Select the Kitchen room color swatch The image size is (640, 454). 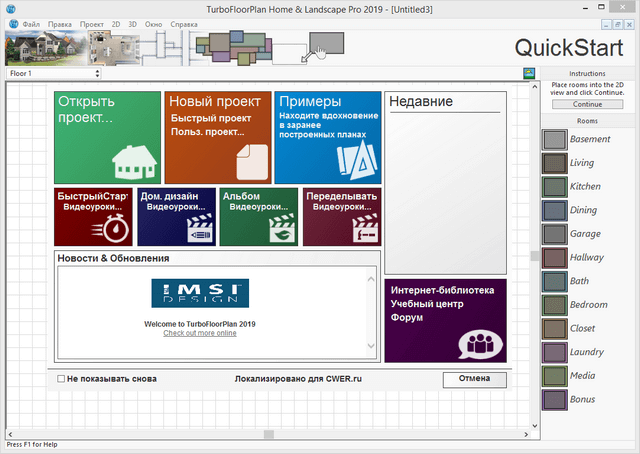tap(554, 186)
